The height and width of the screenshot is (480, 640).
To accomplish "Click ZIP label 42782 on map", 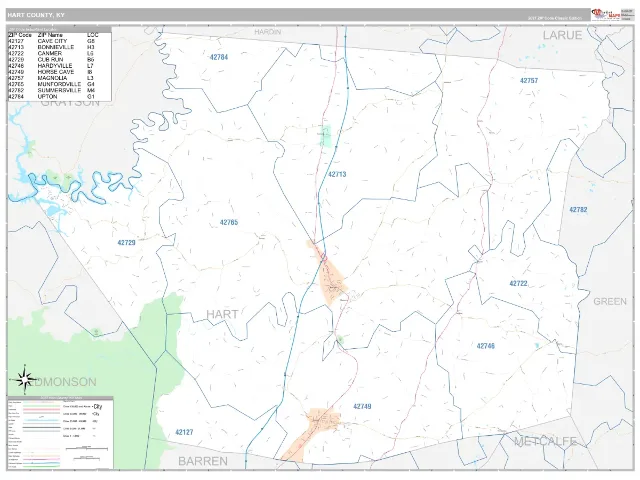I will coord(578,209).
